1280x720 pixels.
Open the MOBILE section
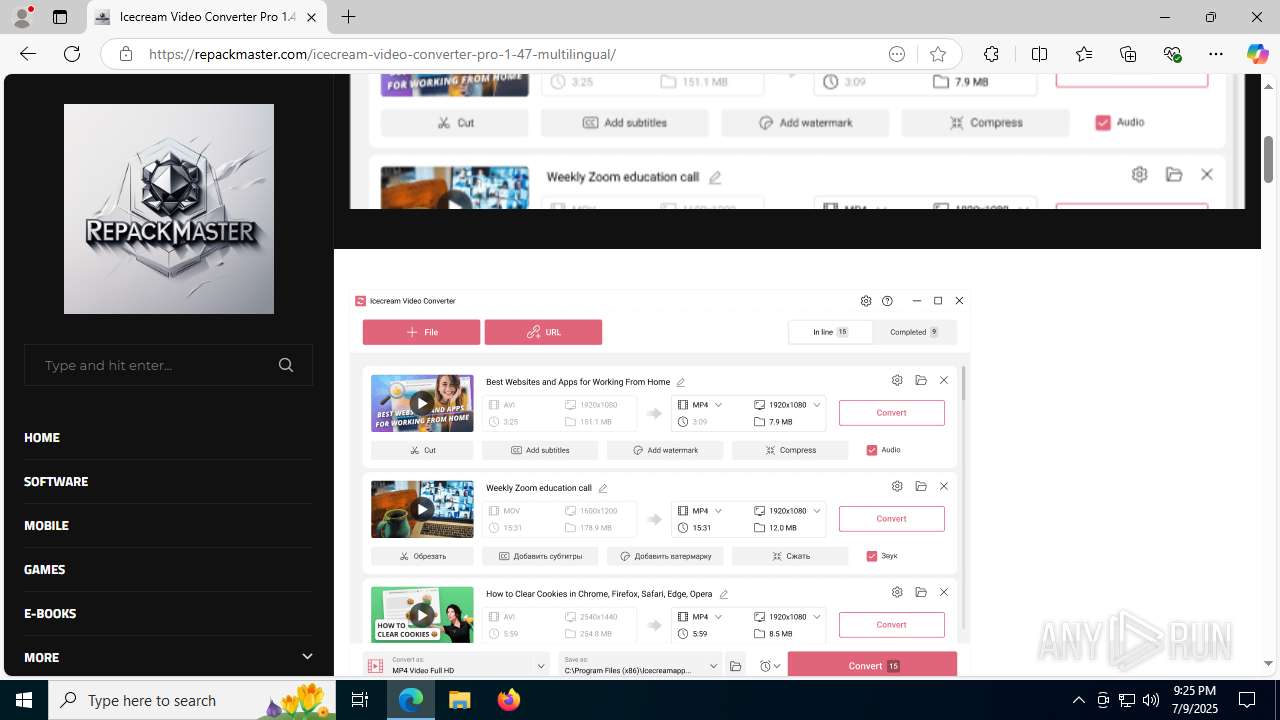click(46, 525)
